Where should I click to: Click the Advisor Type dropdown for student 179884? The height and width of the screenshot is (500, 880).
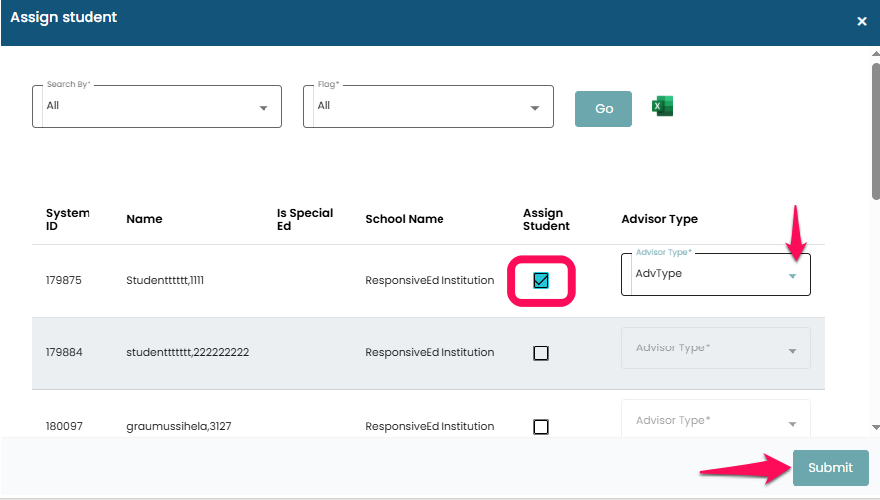715,349
